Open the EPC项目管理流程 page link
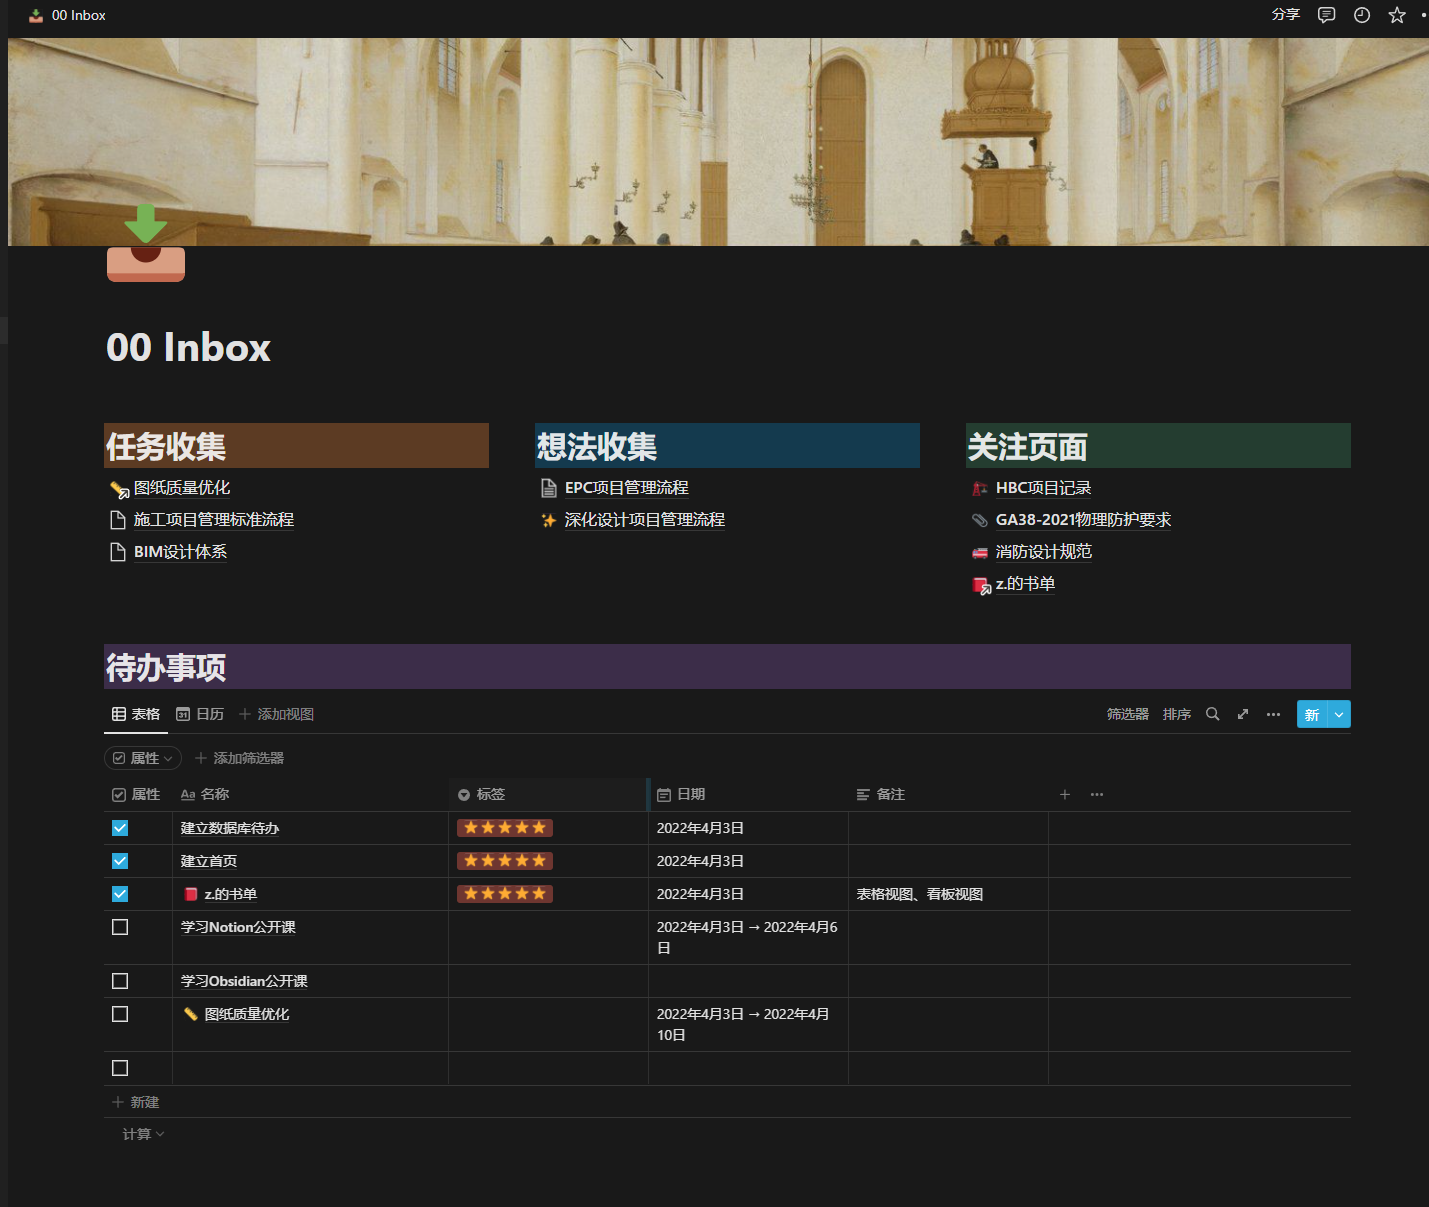Viewport: 1429px width, 1207px height. click(627, 488)
